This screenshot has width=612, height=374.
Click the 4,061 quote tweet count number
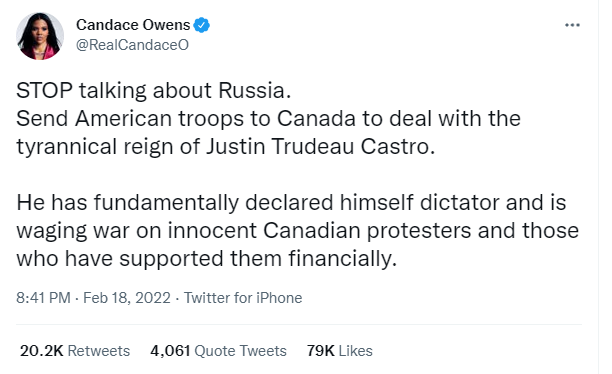[x=170, y=351]
